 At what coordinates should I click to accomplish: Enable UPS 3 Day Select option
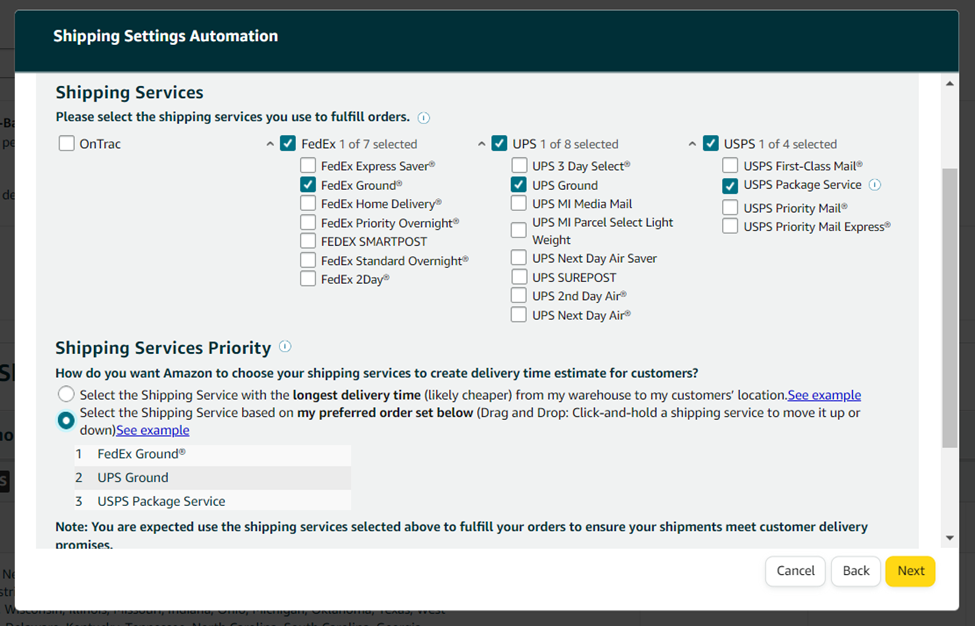(x=519, y=166)
